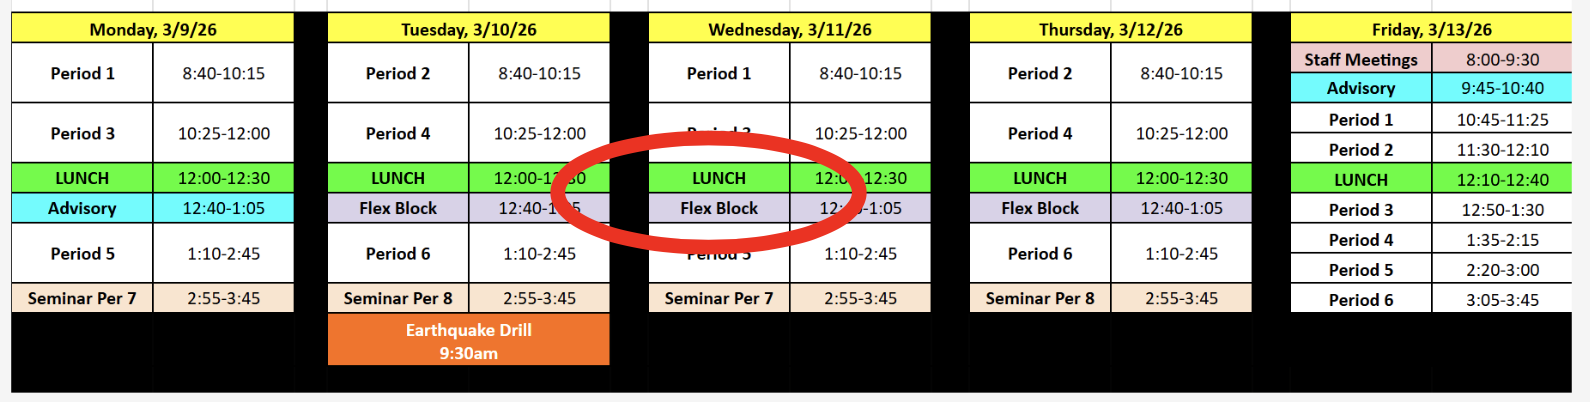Click the Friday, 3/13/26 header cell

tap(1431, 29)
